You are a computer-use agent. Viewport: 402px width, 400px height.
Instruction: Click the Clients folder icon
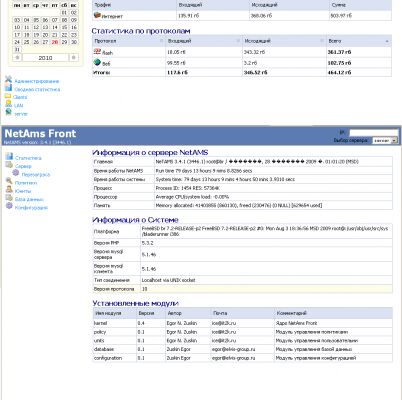pyautogui.click(x=8, y=96)
